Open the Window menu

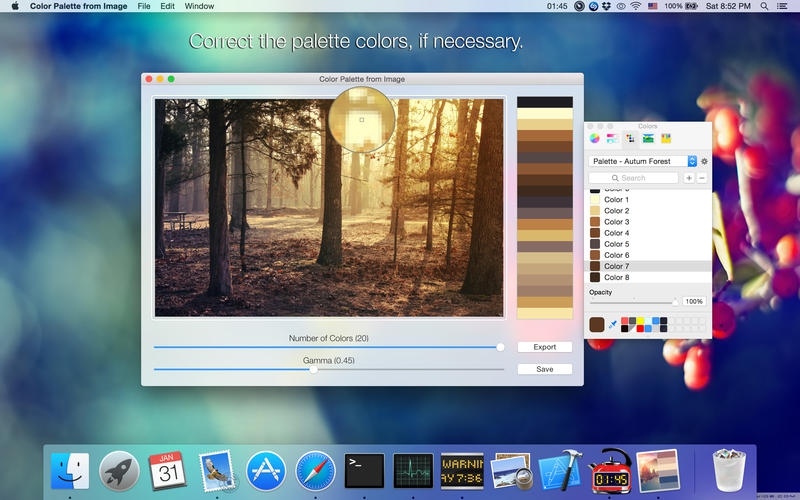click(199, 6)
